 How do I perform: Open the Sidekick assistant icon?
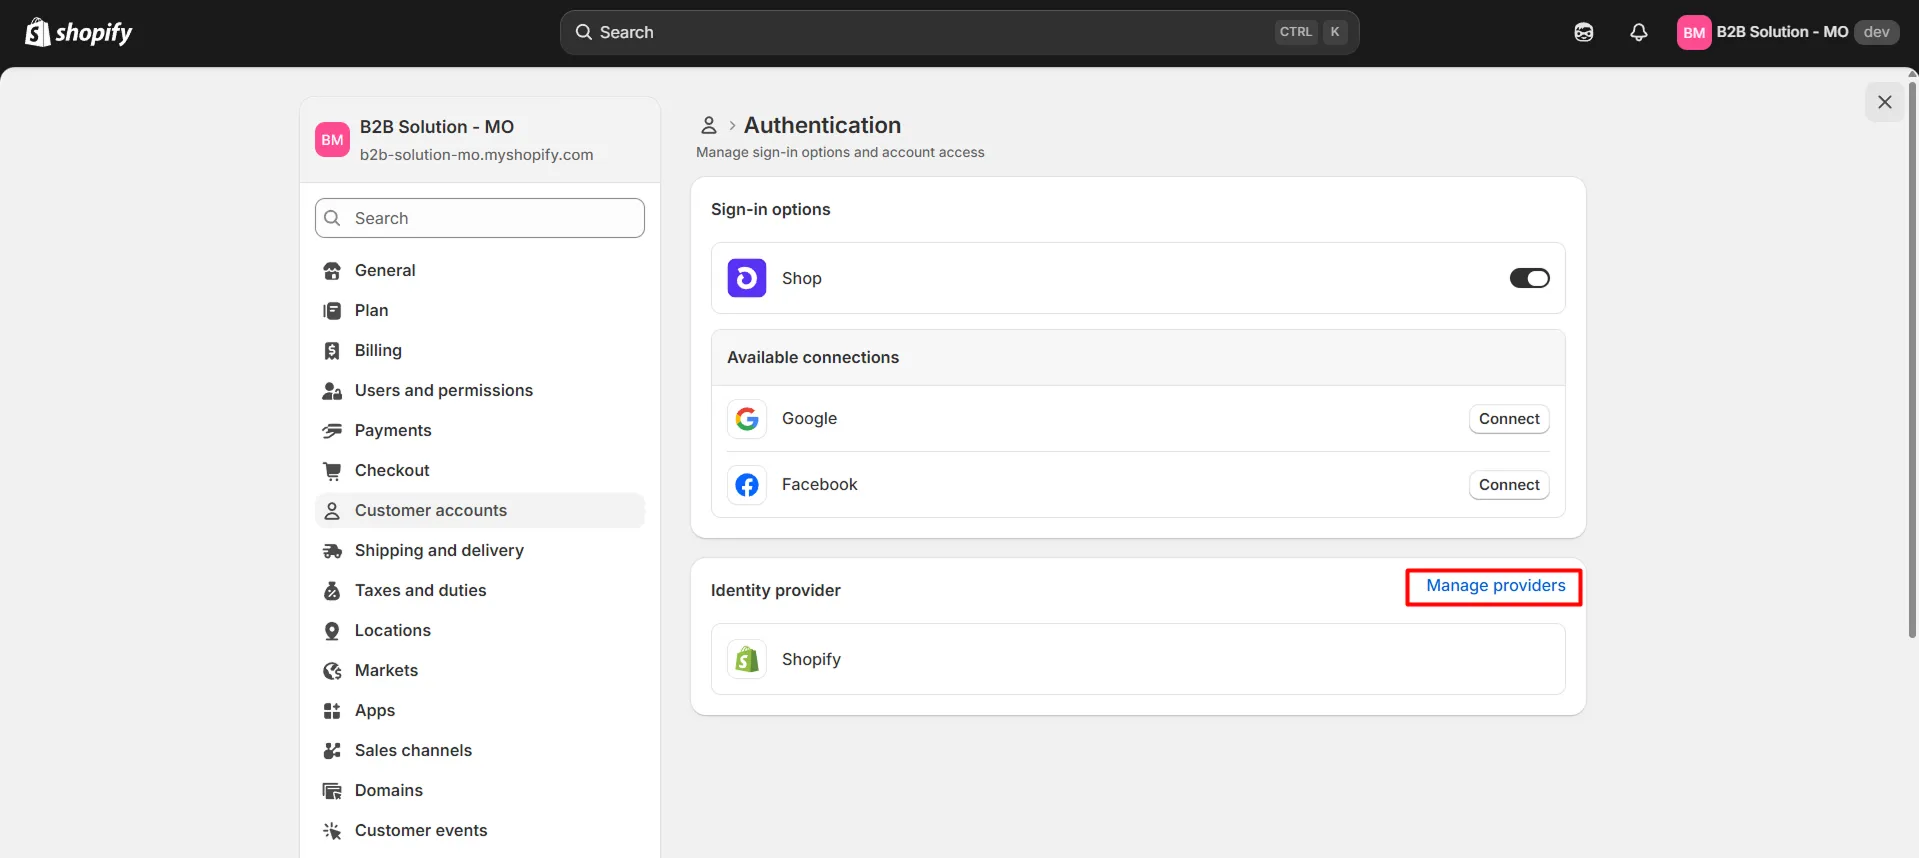(1584, 32)
